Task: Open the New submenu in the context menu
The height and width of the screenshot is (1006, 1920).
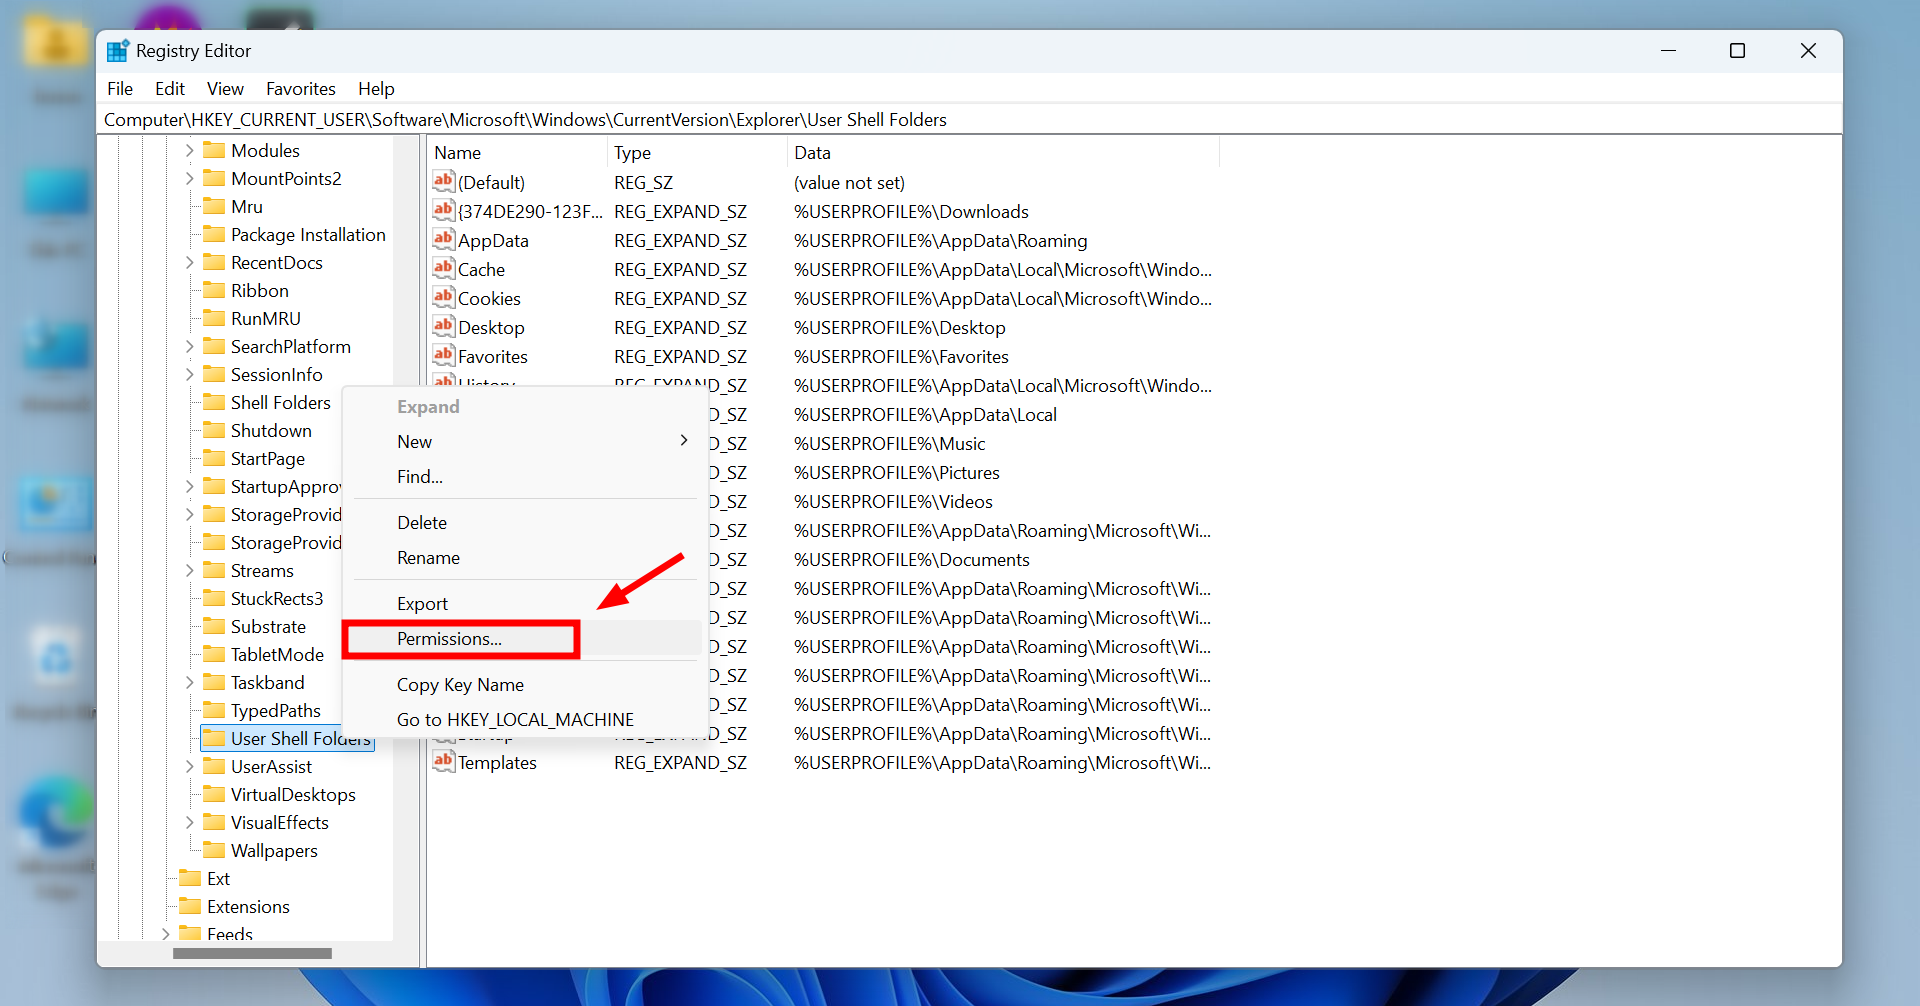Action: click(414, 441)
